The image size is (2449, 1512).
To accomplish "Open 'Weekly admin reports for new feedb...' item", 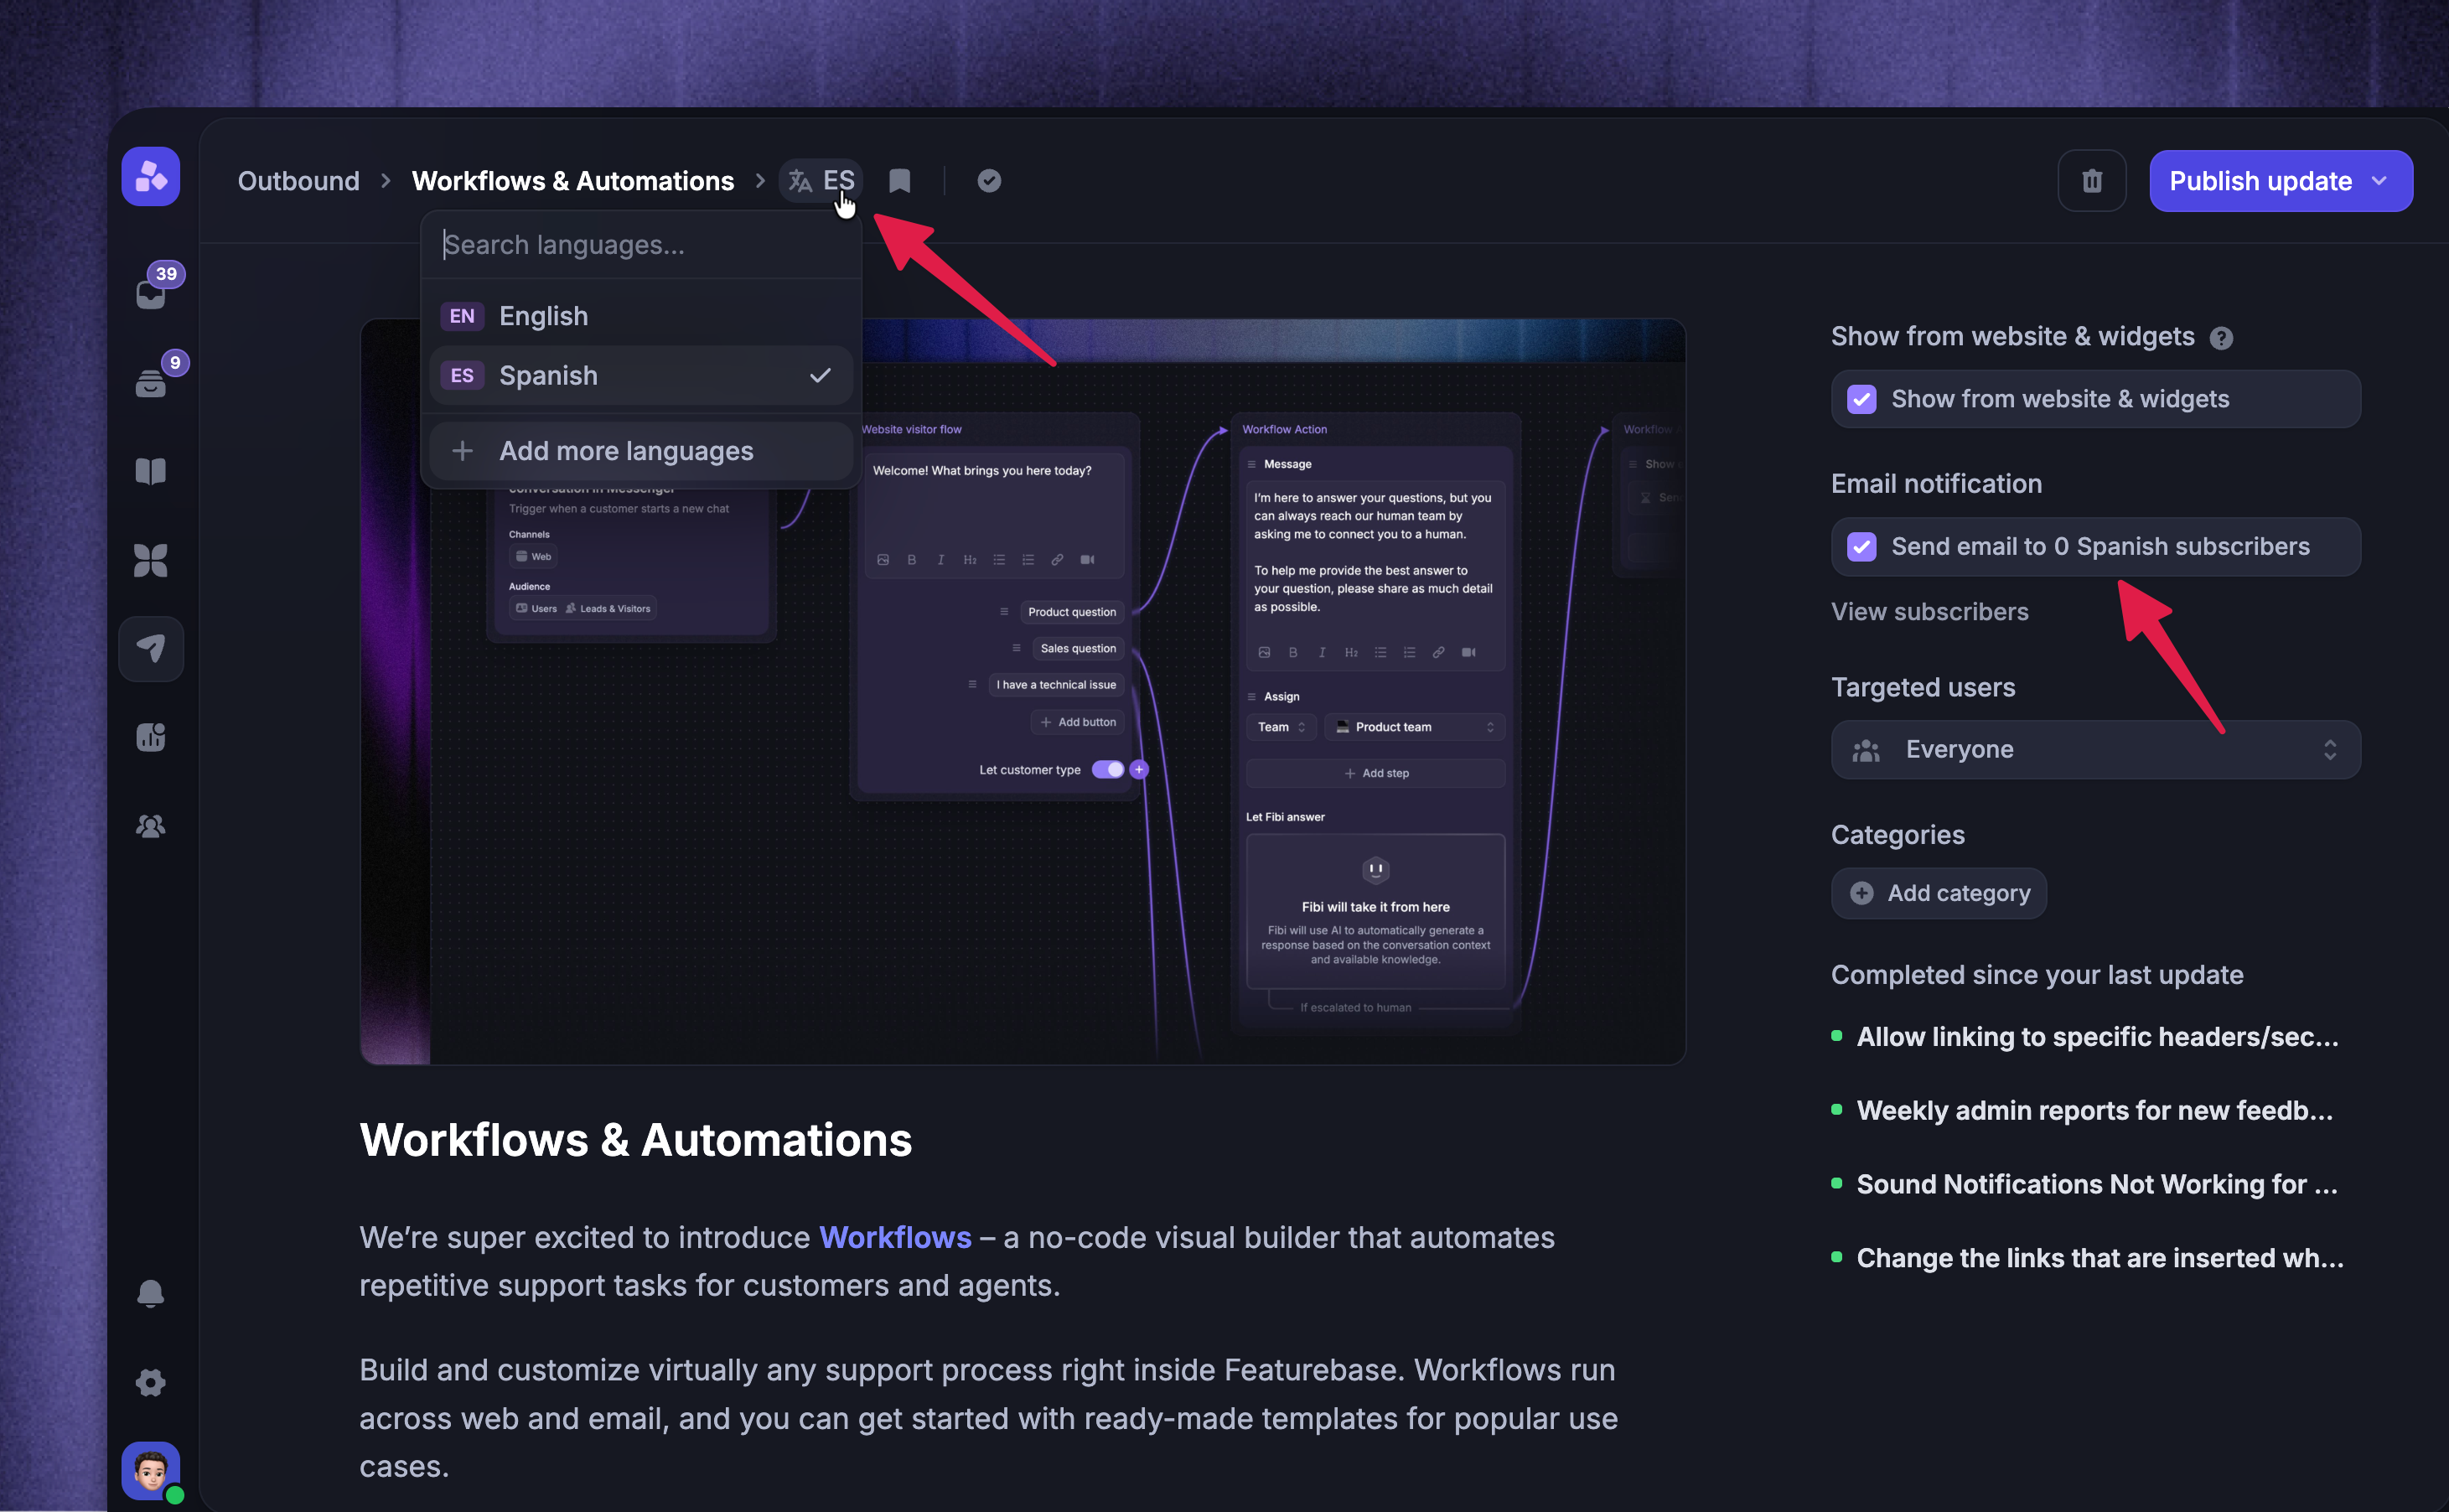I will tap(2094, 1111).
